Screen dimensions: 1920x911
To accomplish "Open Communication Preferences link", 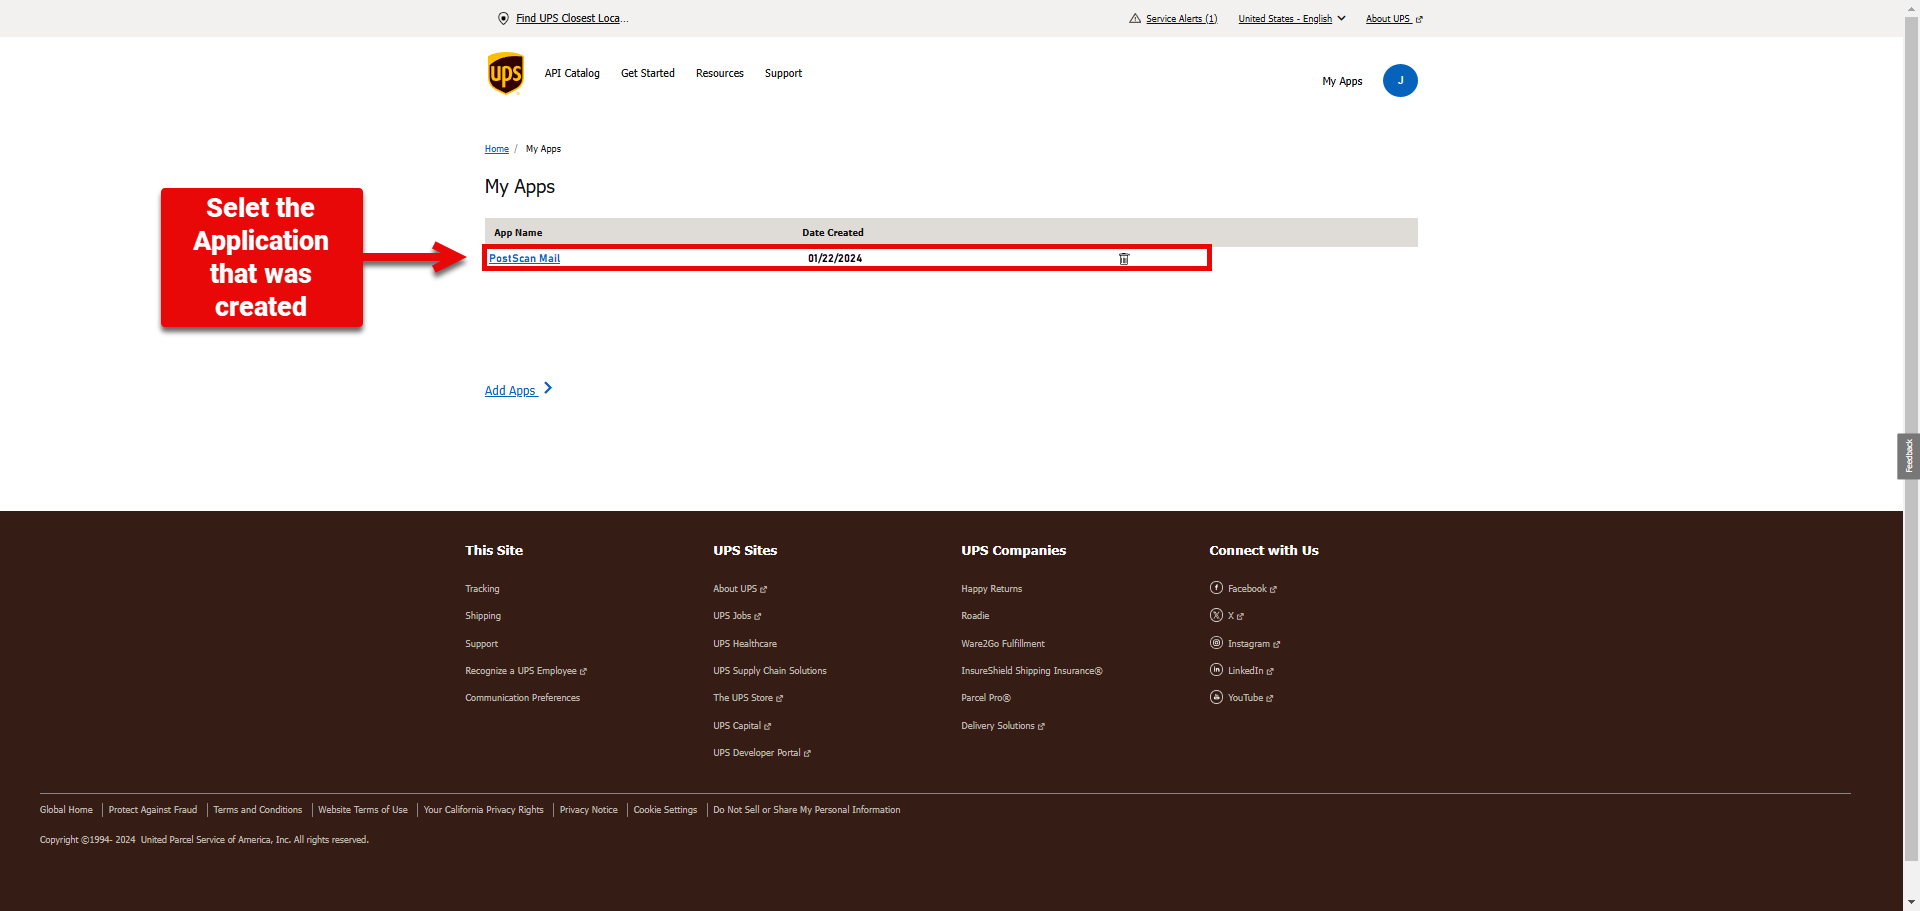I will click(522, 698).
